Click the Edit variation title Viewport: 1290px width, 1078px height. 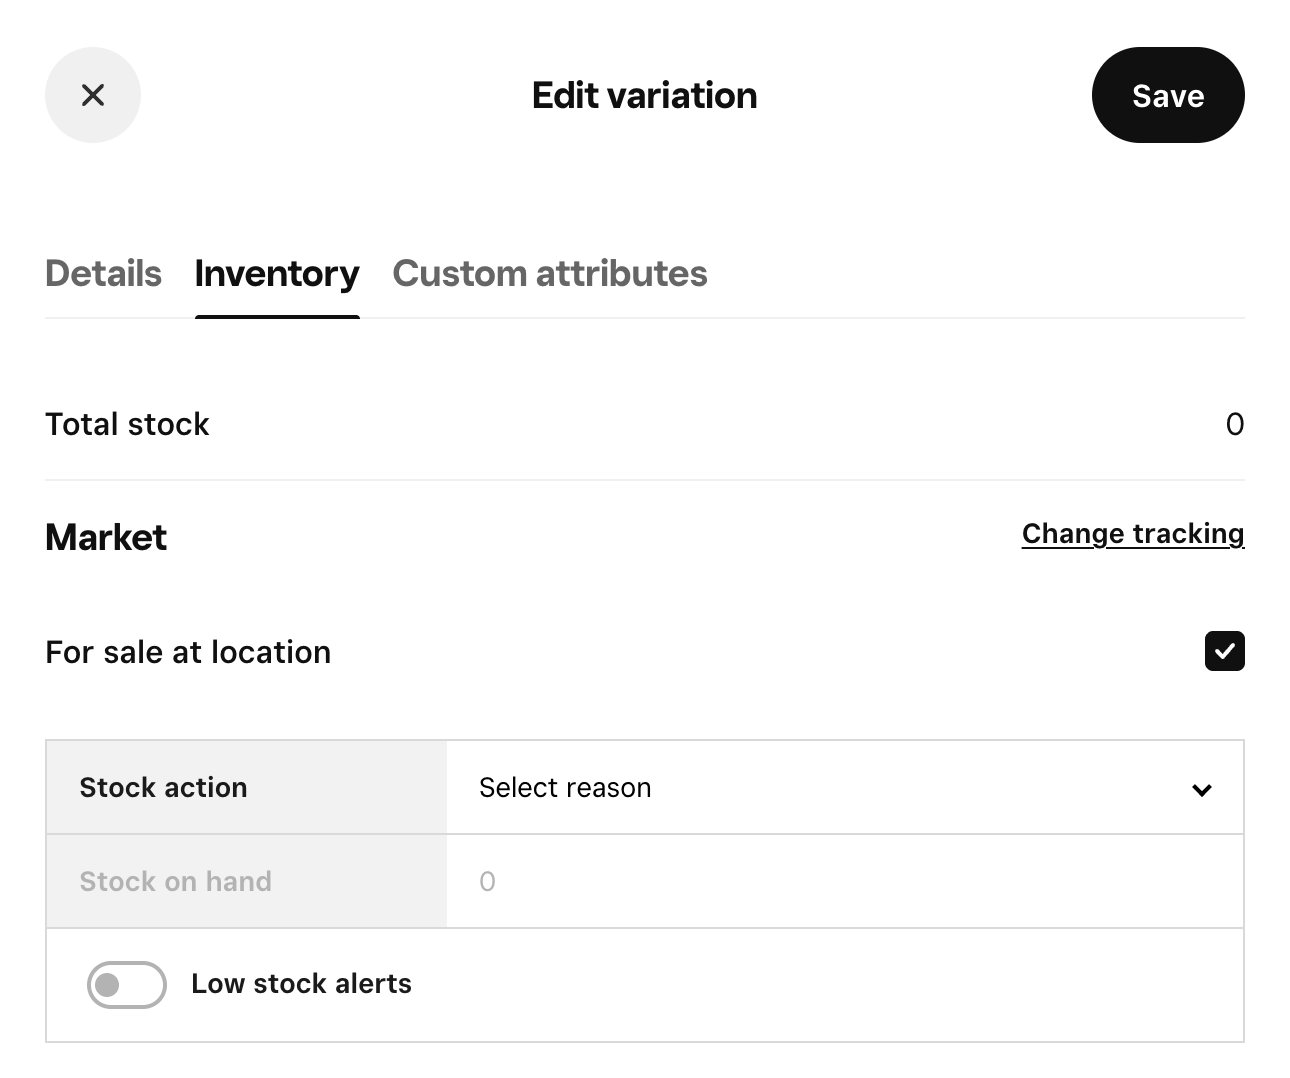pos(644,95)
